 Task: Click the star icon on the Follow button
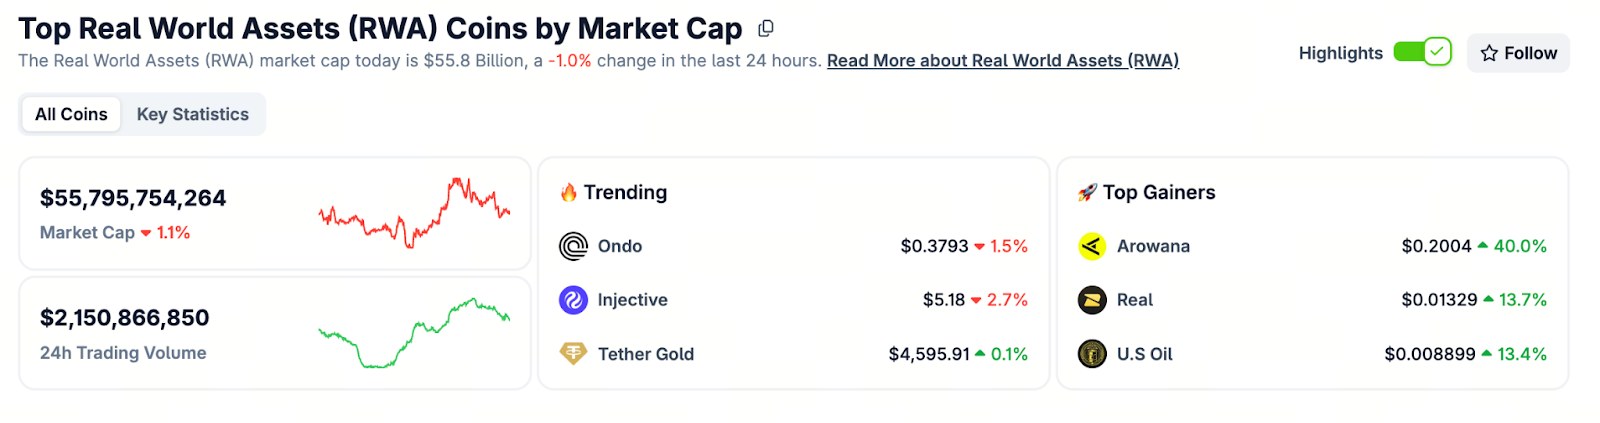1489,53
